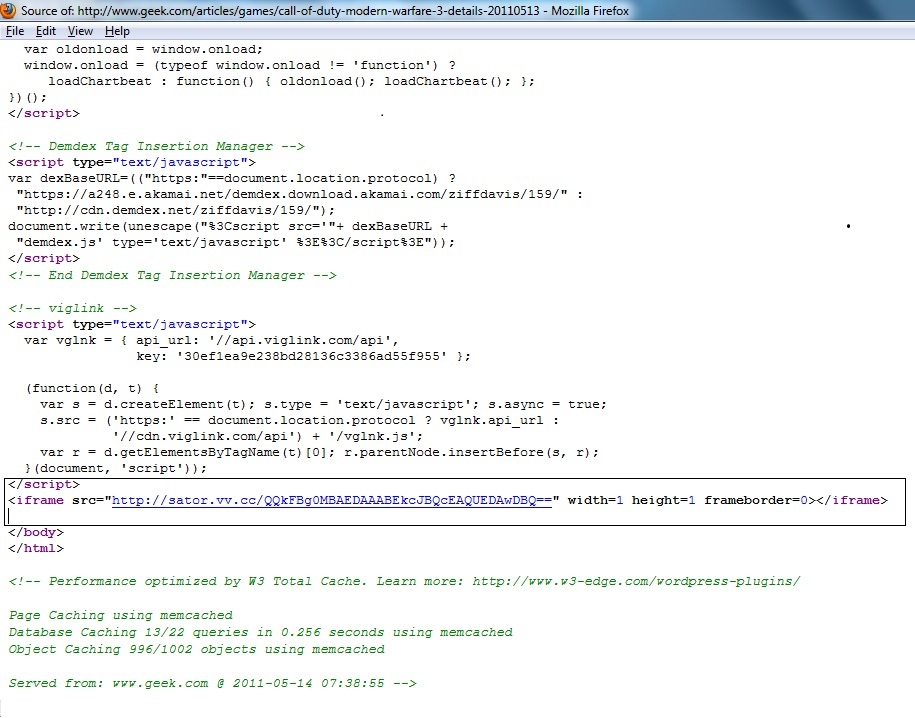Click the '</body>' closing tag

pyautogui.click(x=36, y=532)
